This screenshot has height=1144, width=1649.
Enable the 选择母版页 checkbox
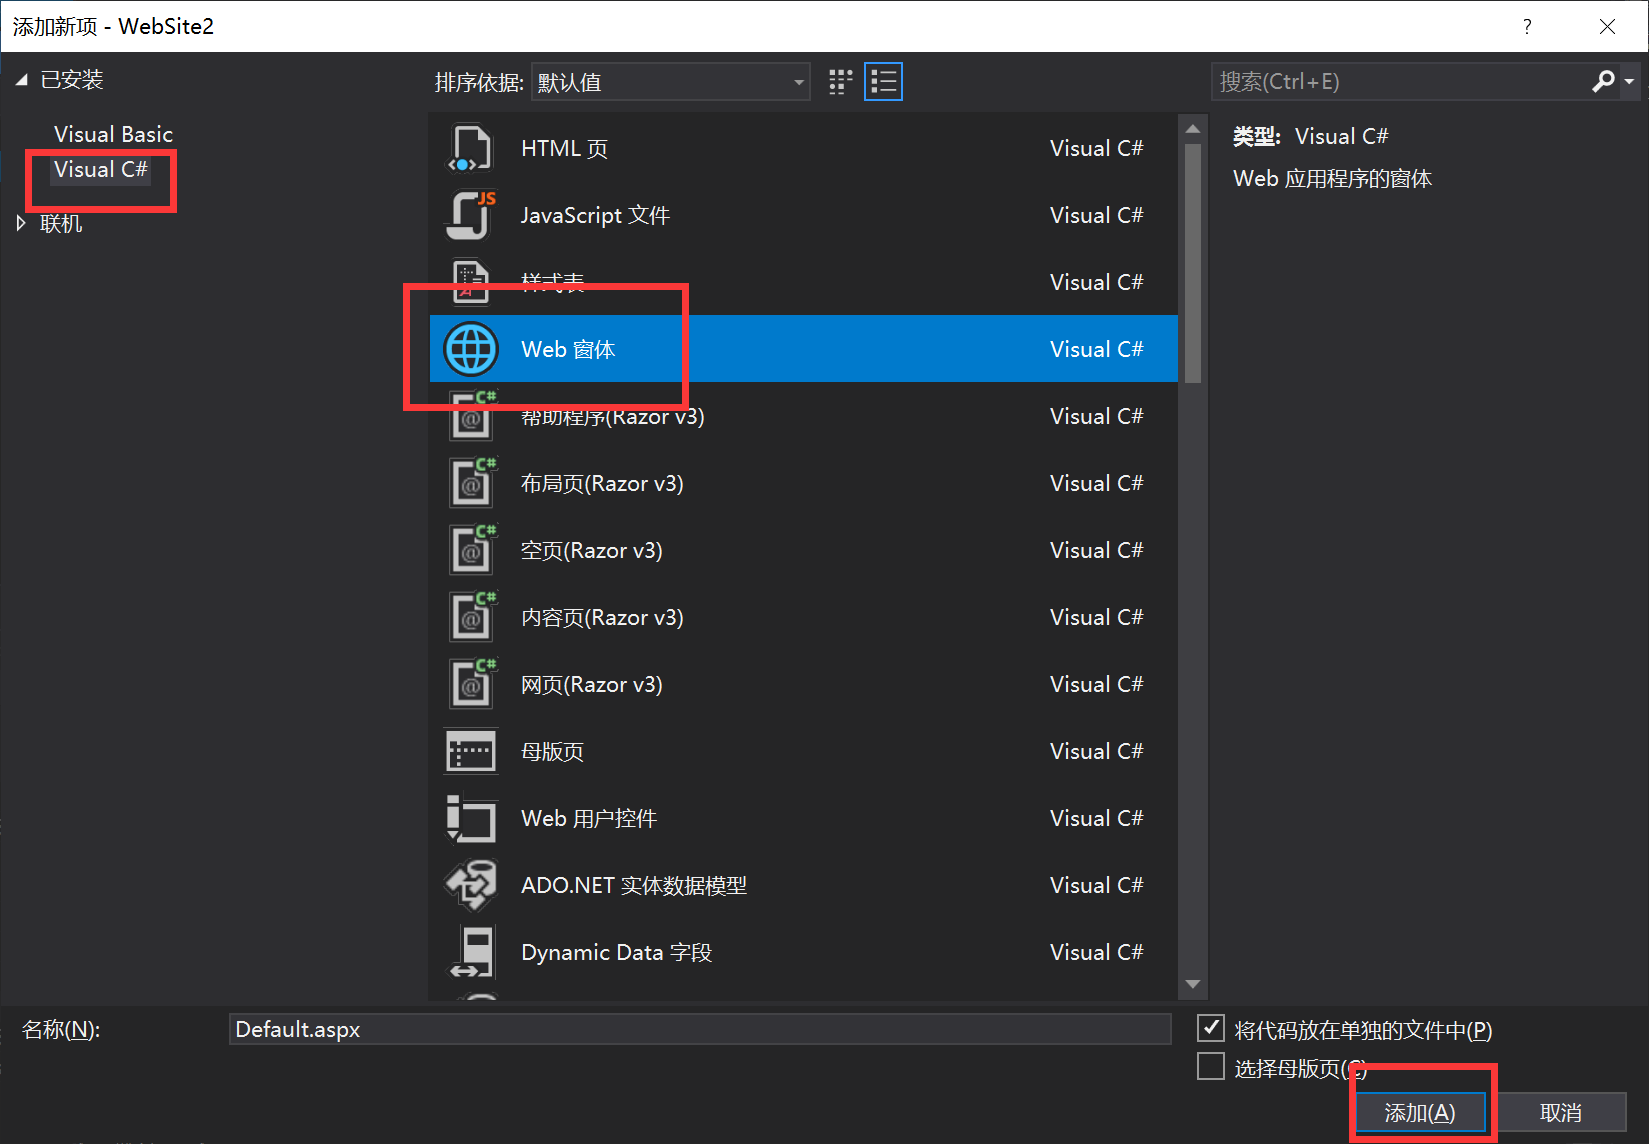1211,1067
